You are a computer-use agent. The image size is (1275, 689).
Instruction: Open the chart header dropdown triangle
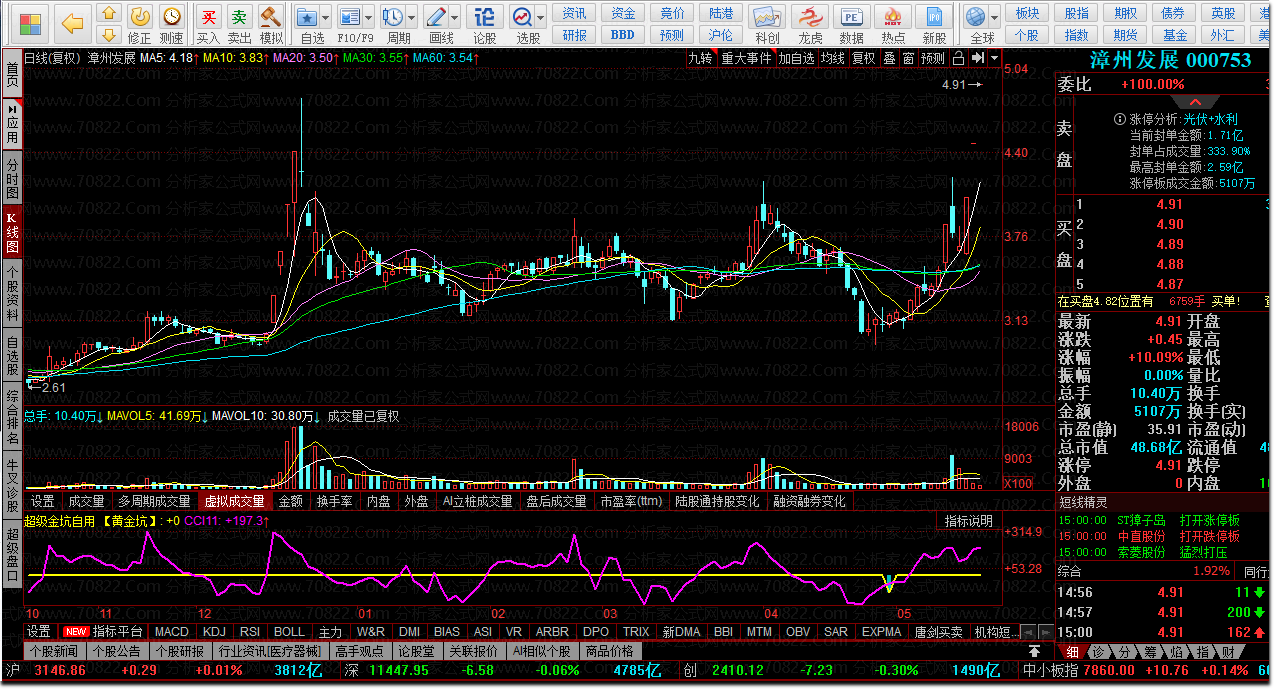pyautogui.click(x=994, y=58)
